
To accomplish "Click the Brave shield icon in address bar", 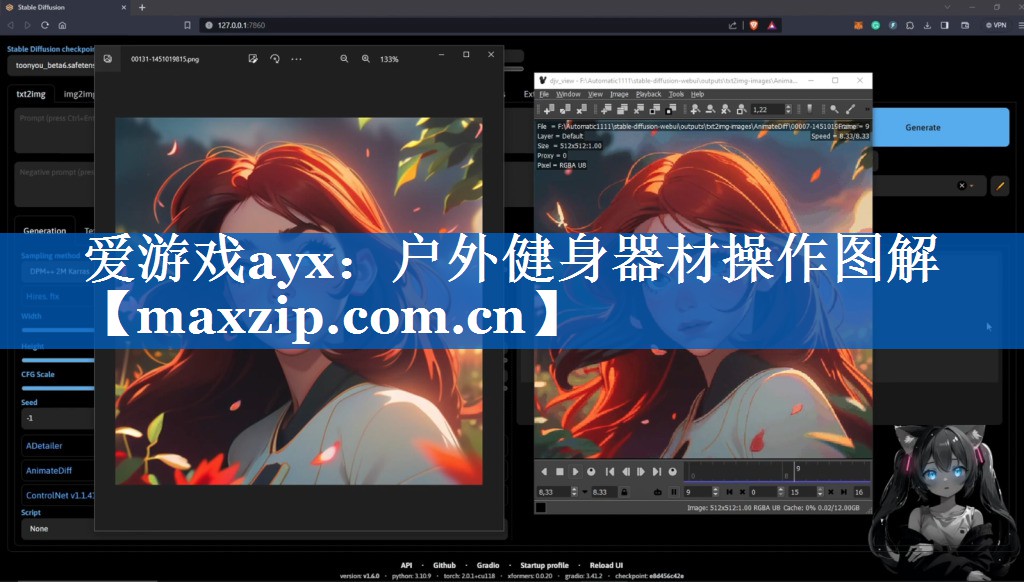I will (x=754, y=25).
